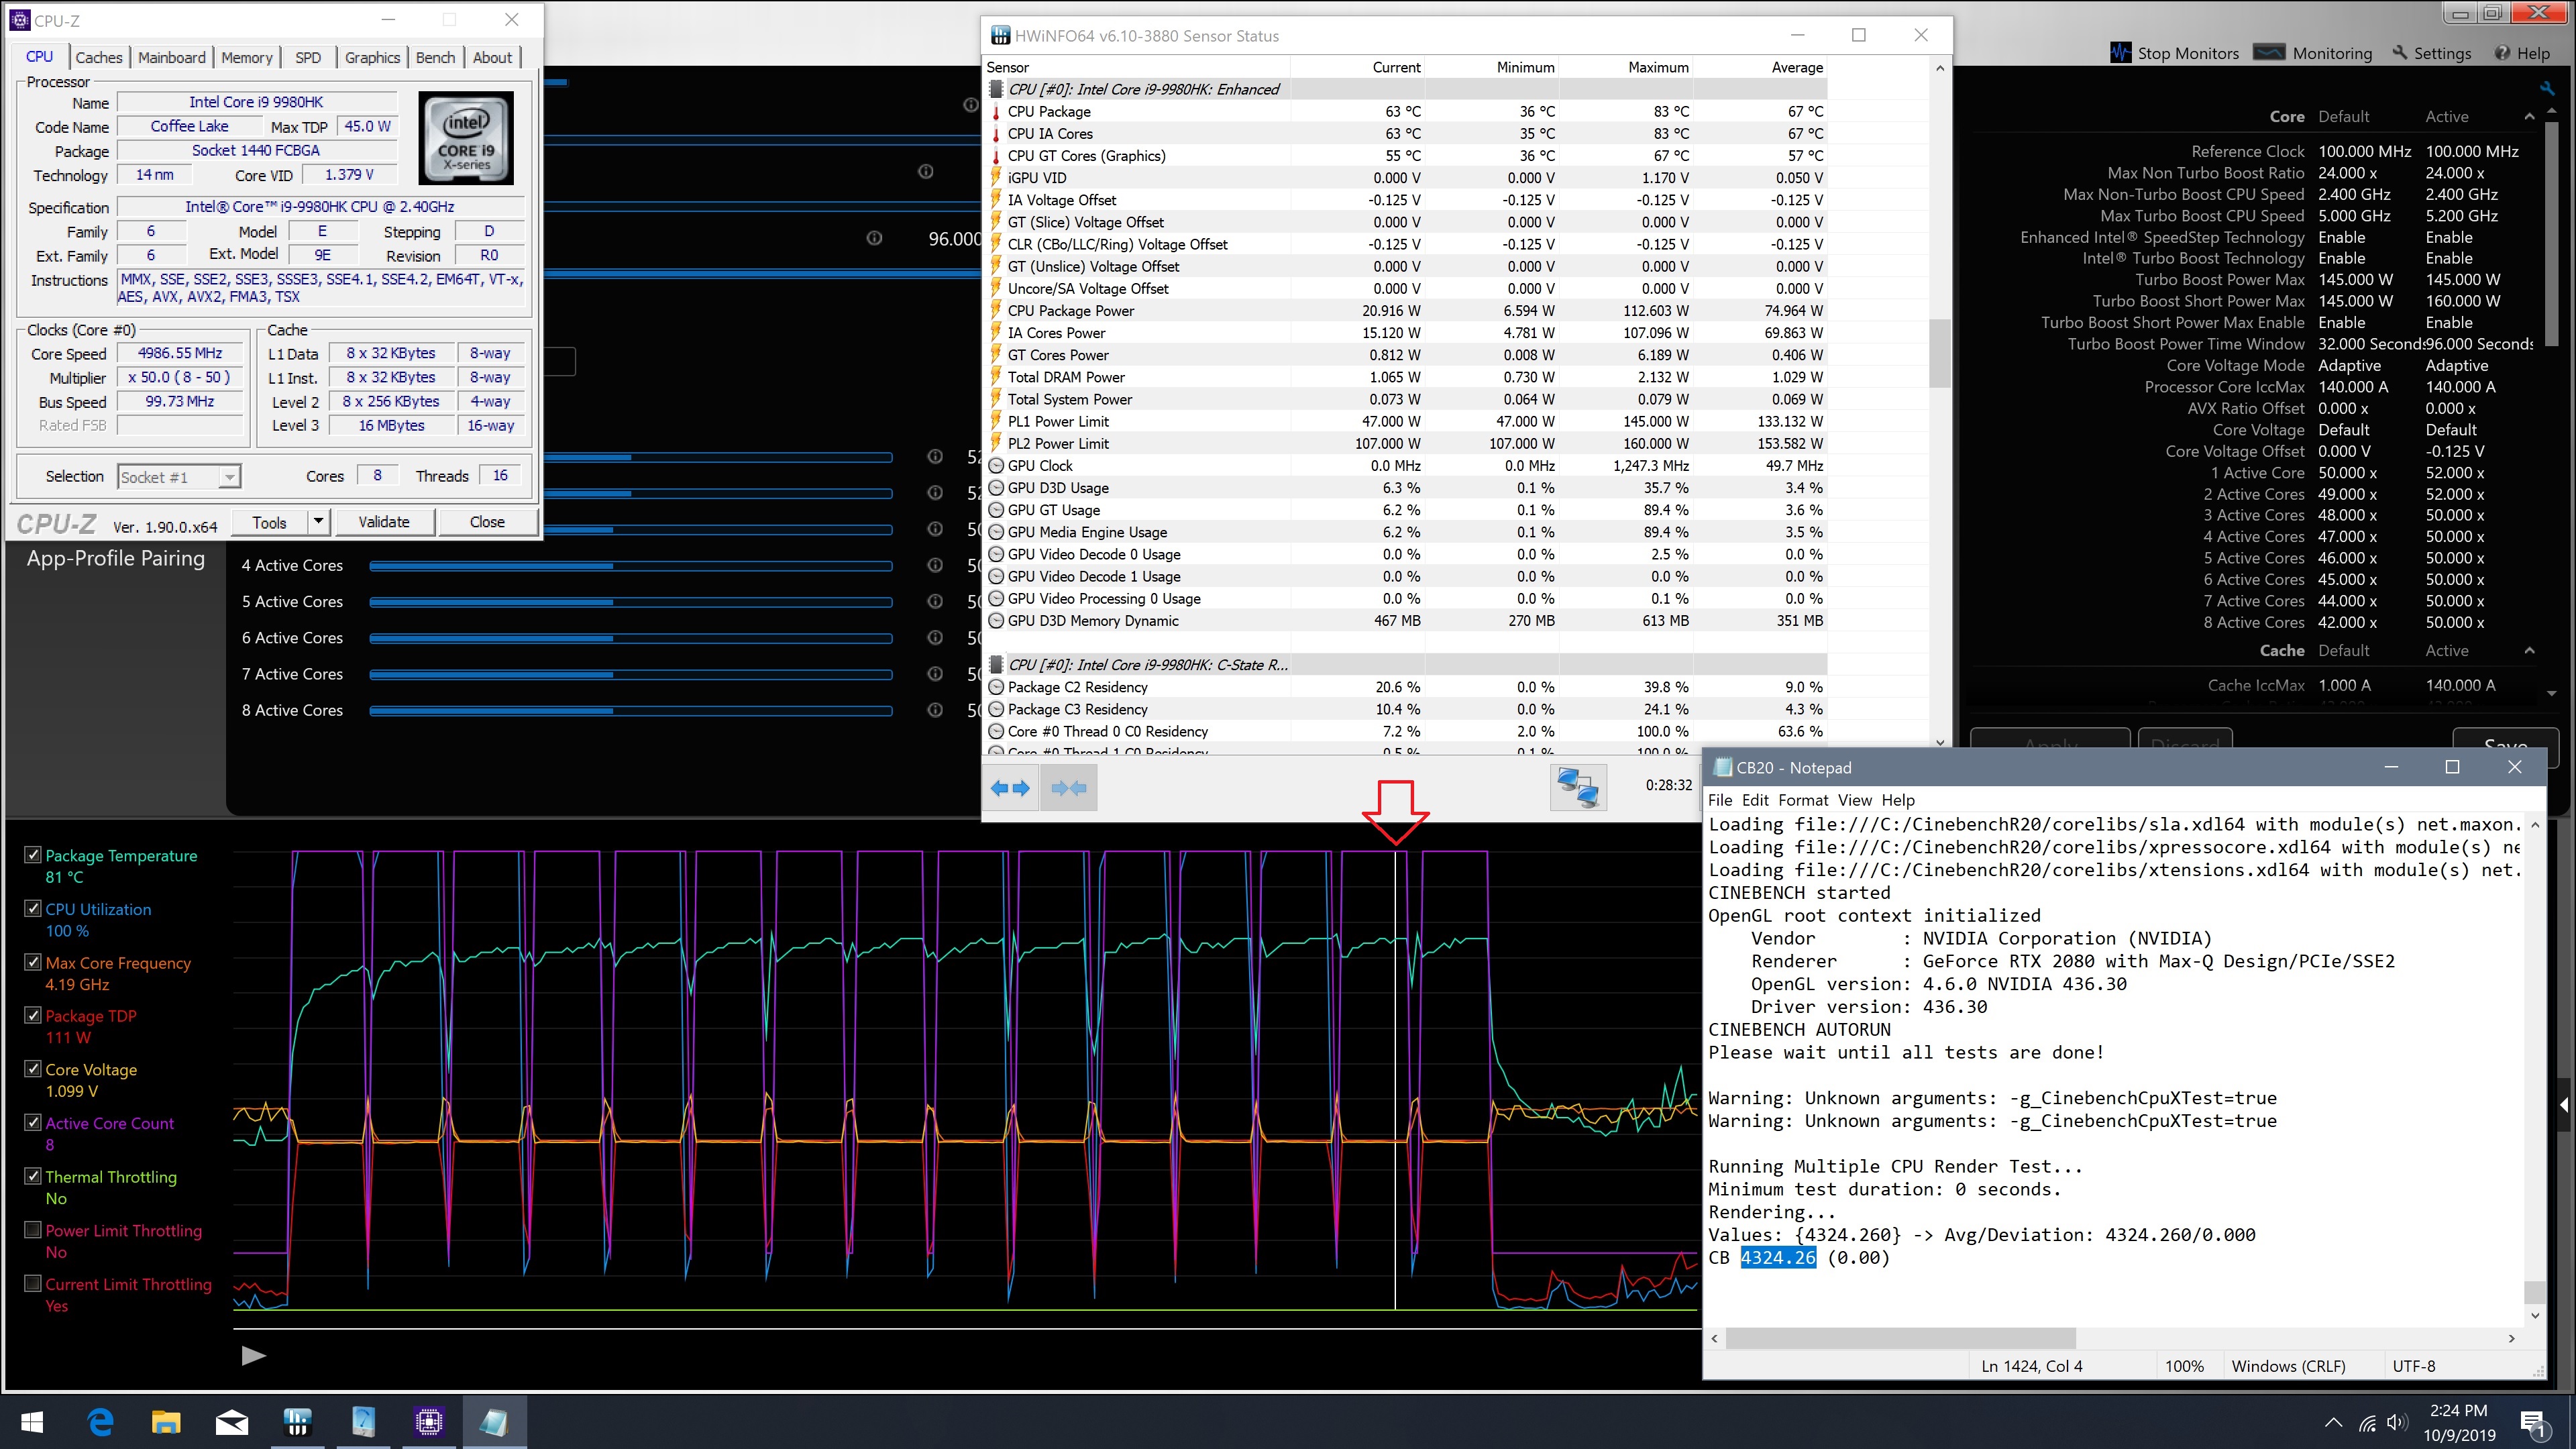Image resolution: width=2576 pixels, height=1449 pixels.
Task: Switch to Caches tab in CPU-Z
Action: (x=99, y=57)
